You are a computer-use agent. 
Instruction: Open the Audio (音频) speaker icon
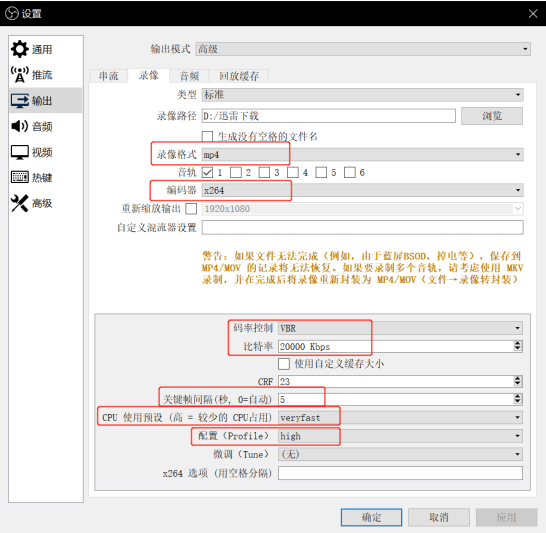coord(20,126)
